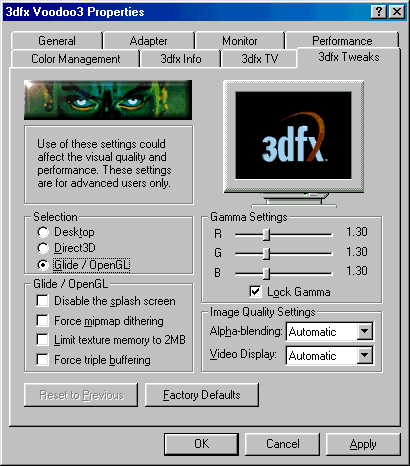Click the 3dfx monitor preview image
This screenshot has height=466, width=410.
[293, 143]
